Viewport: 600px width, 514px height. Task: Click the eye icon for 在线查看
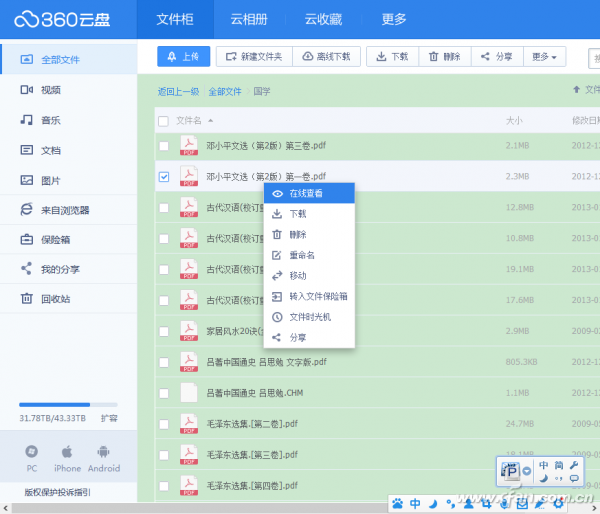pyautogui.click(x=277, y=194)
